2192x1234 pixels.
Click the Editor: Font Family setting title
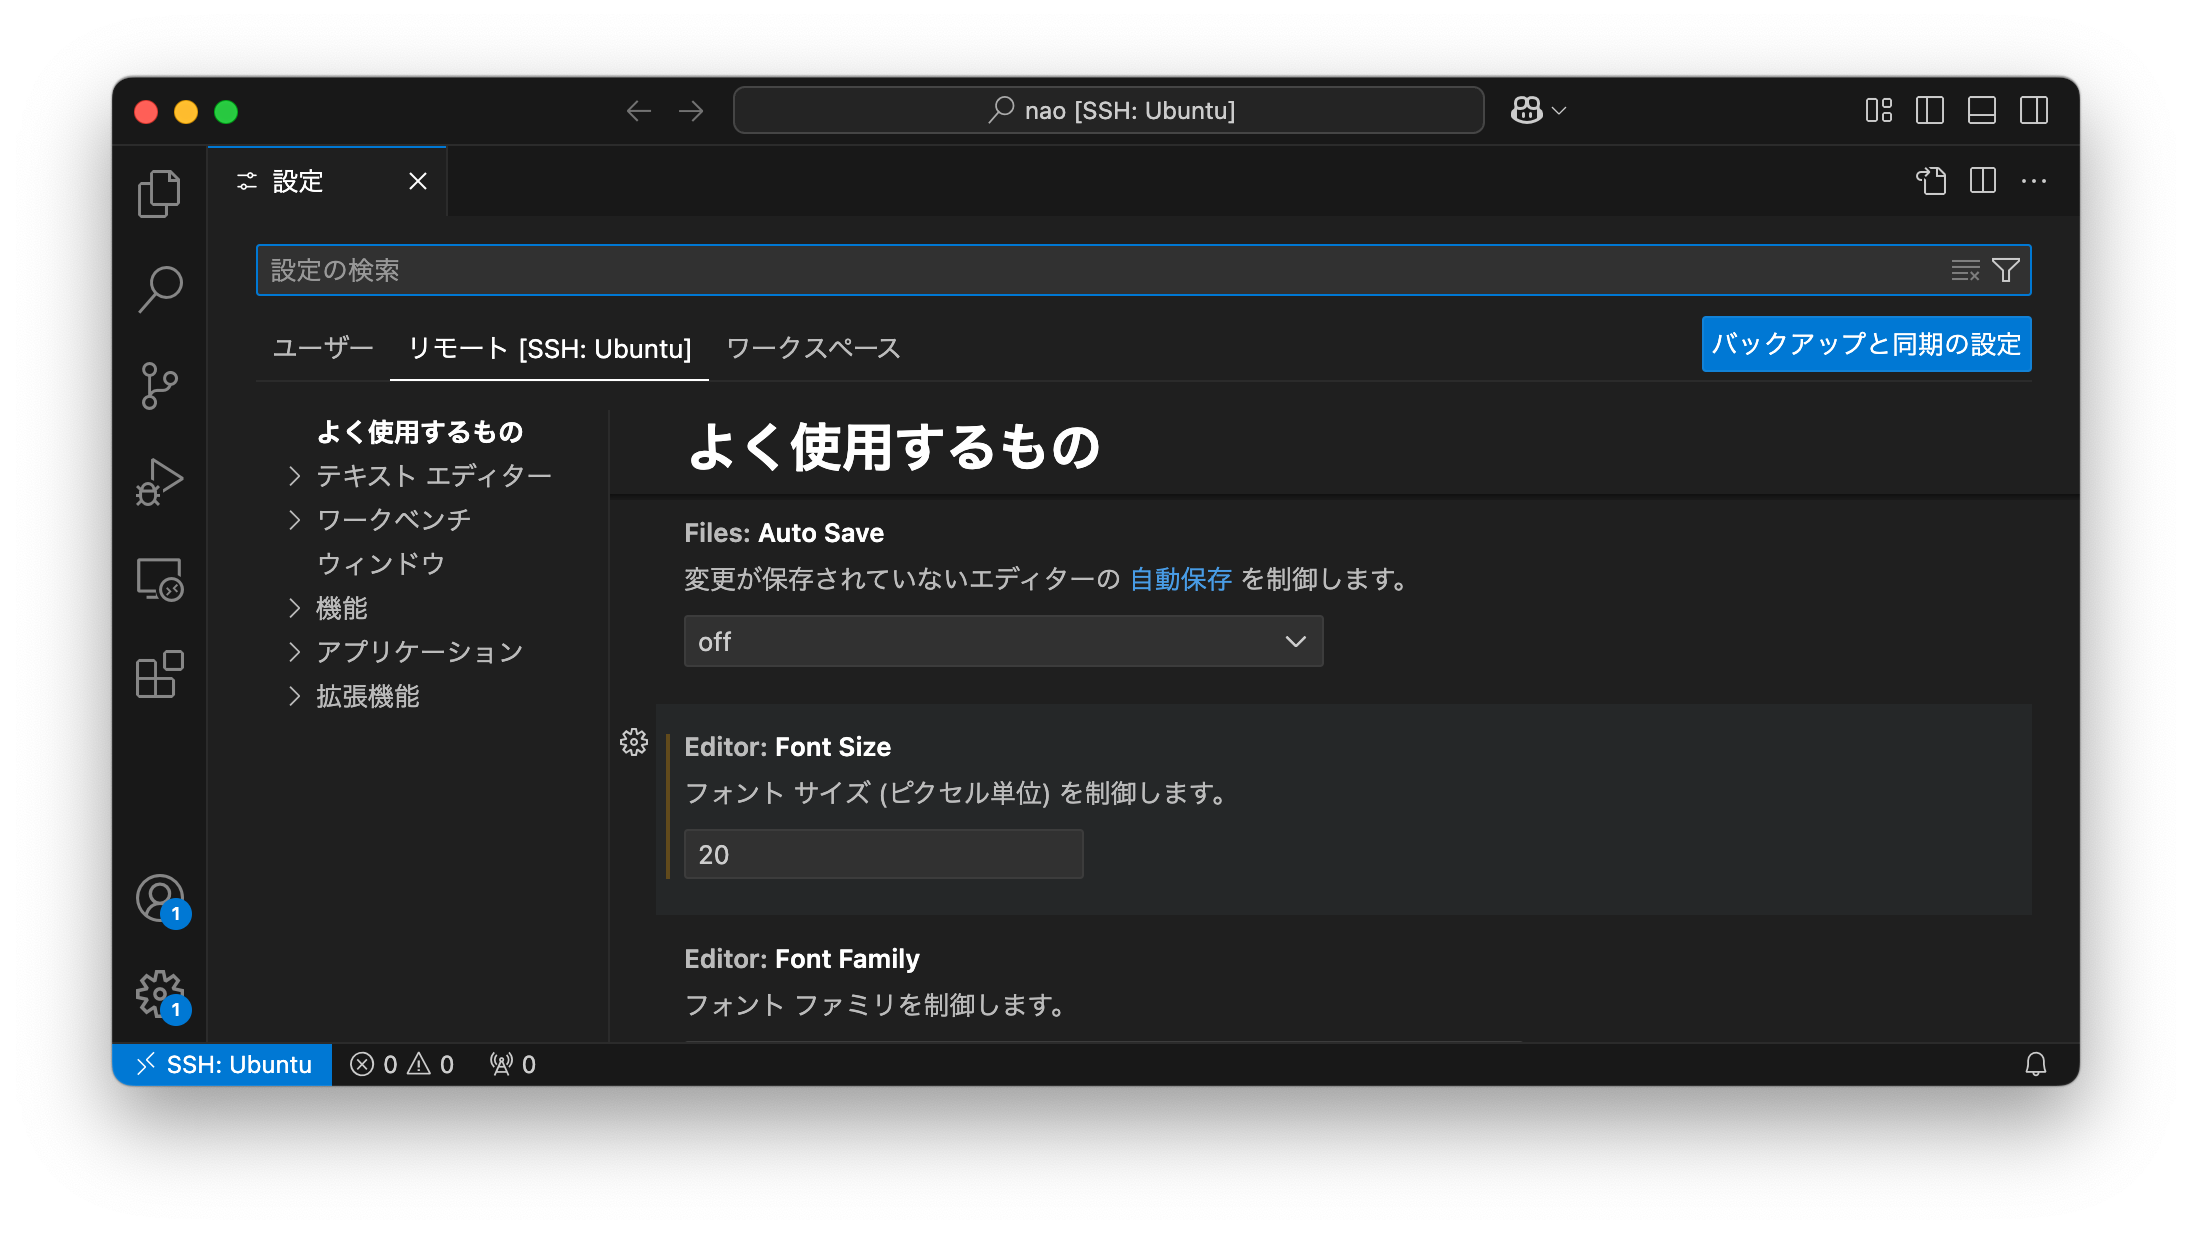[802, 959]
